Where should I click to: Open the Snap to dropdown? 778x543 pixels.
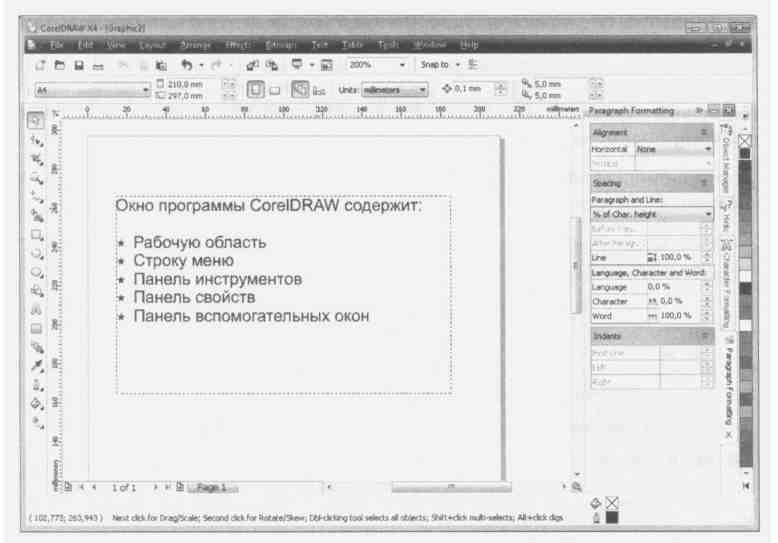coord(458,65)
